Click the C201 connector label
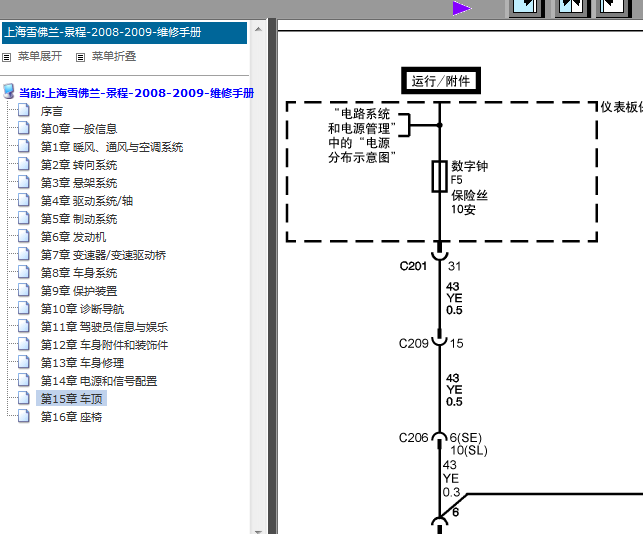The height and width of the screenshot is (534, 643). (x=413, y=266)
